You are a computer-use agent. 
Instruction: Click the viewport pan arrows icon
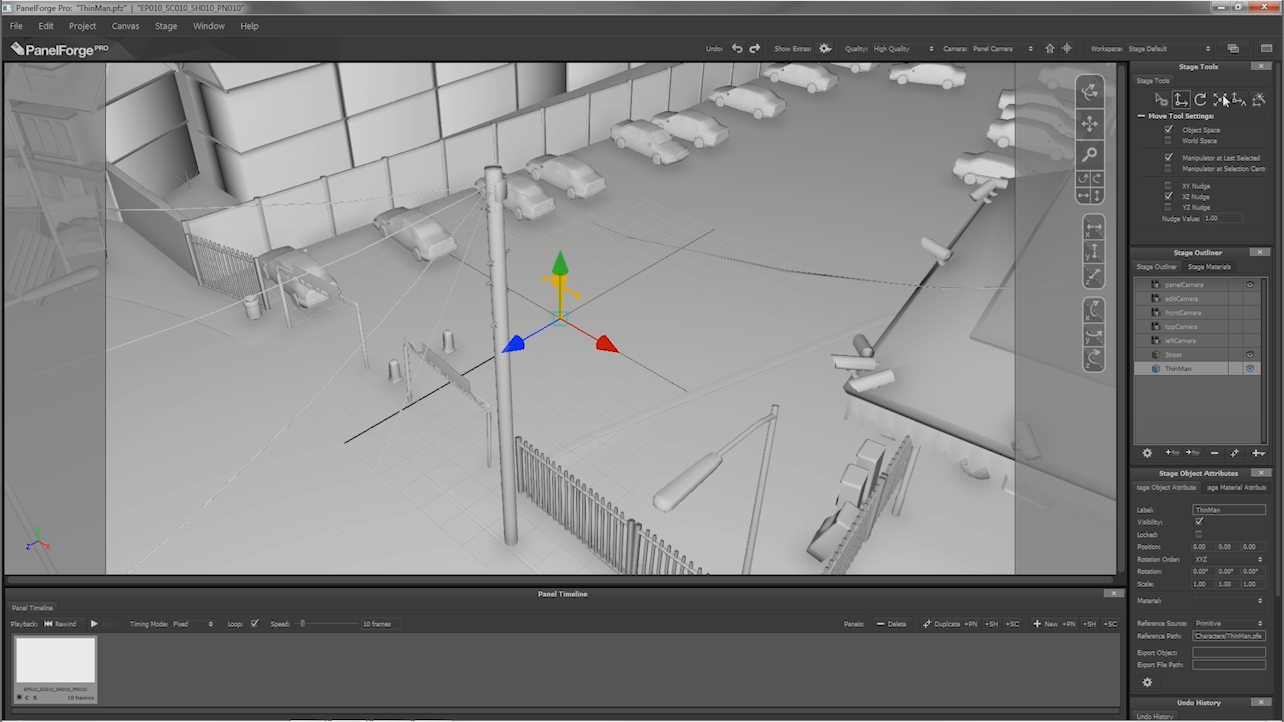[x=1090, y=123]
